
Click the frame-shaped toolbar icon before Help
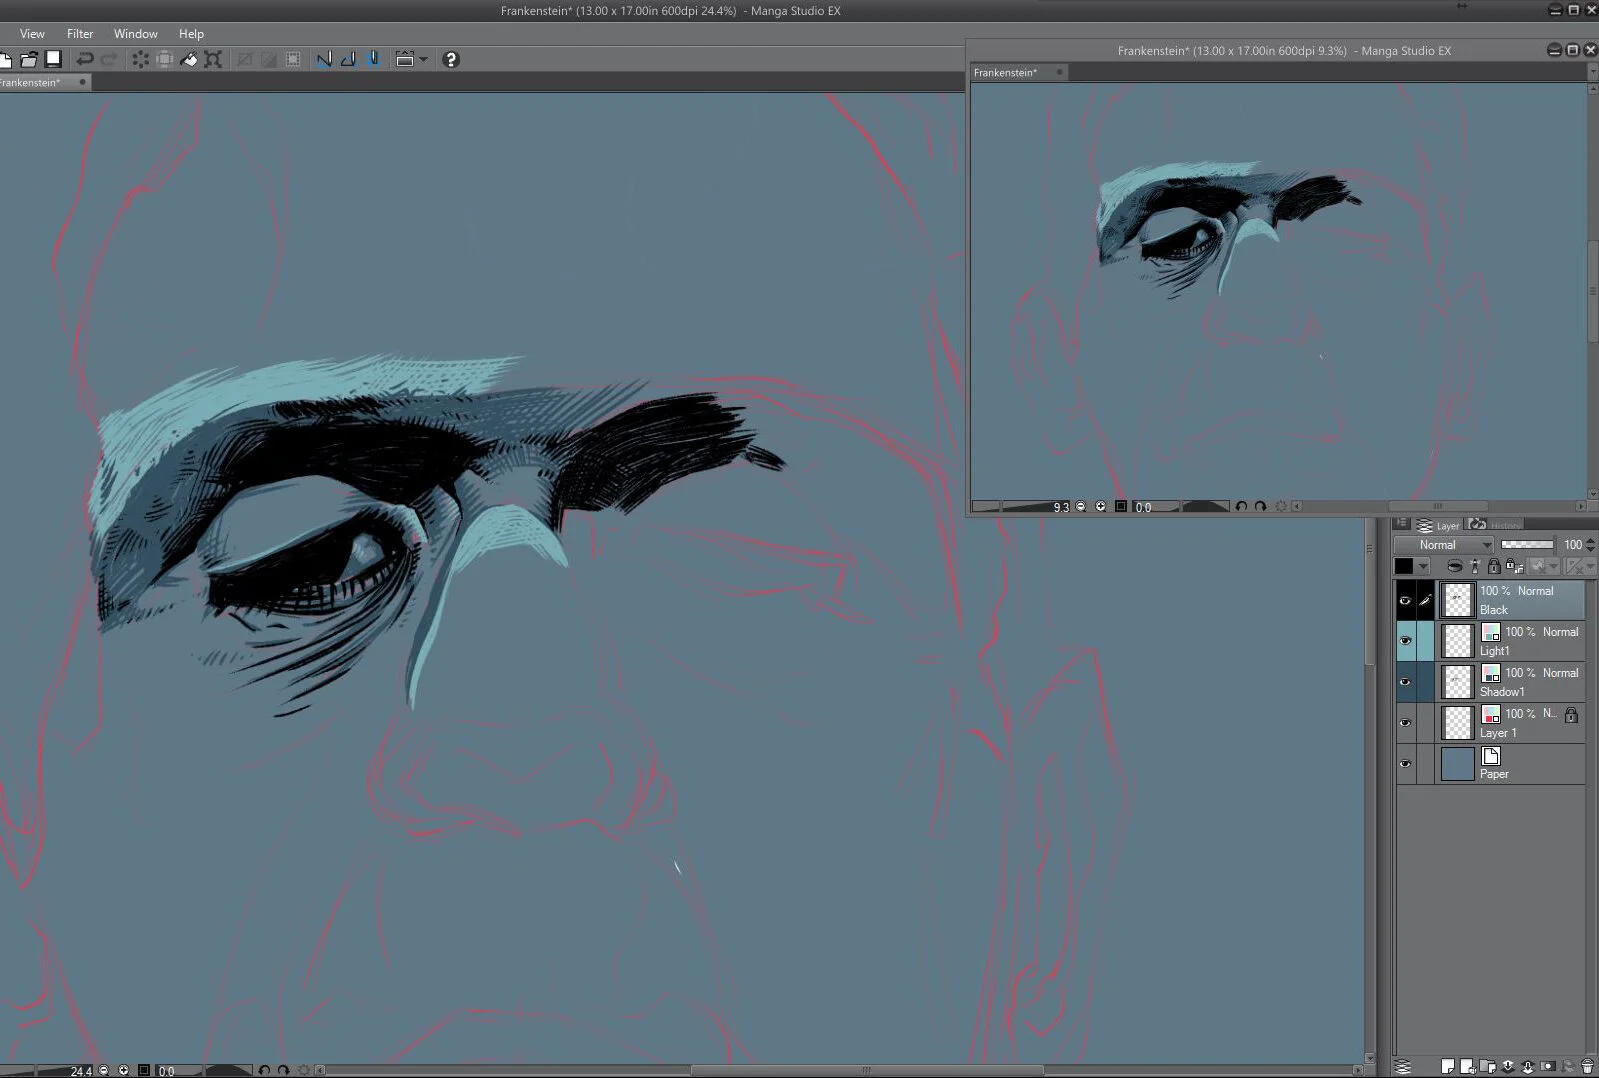click(405, 59)
